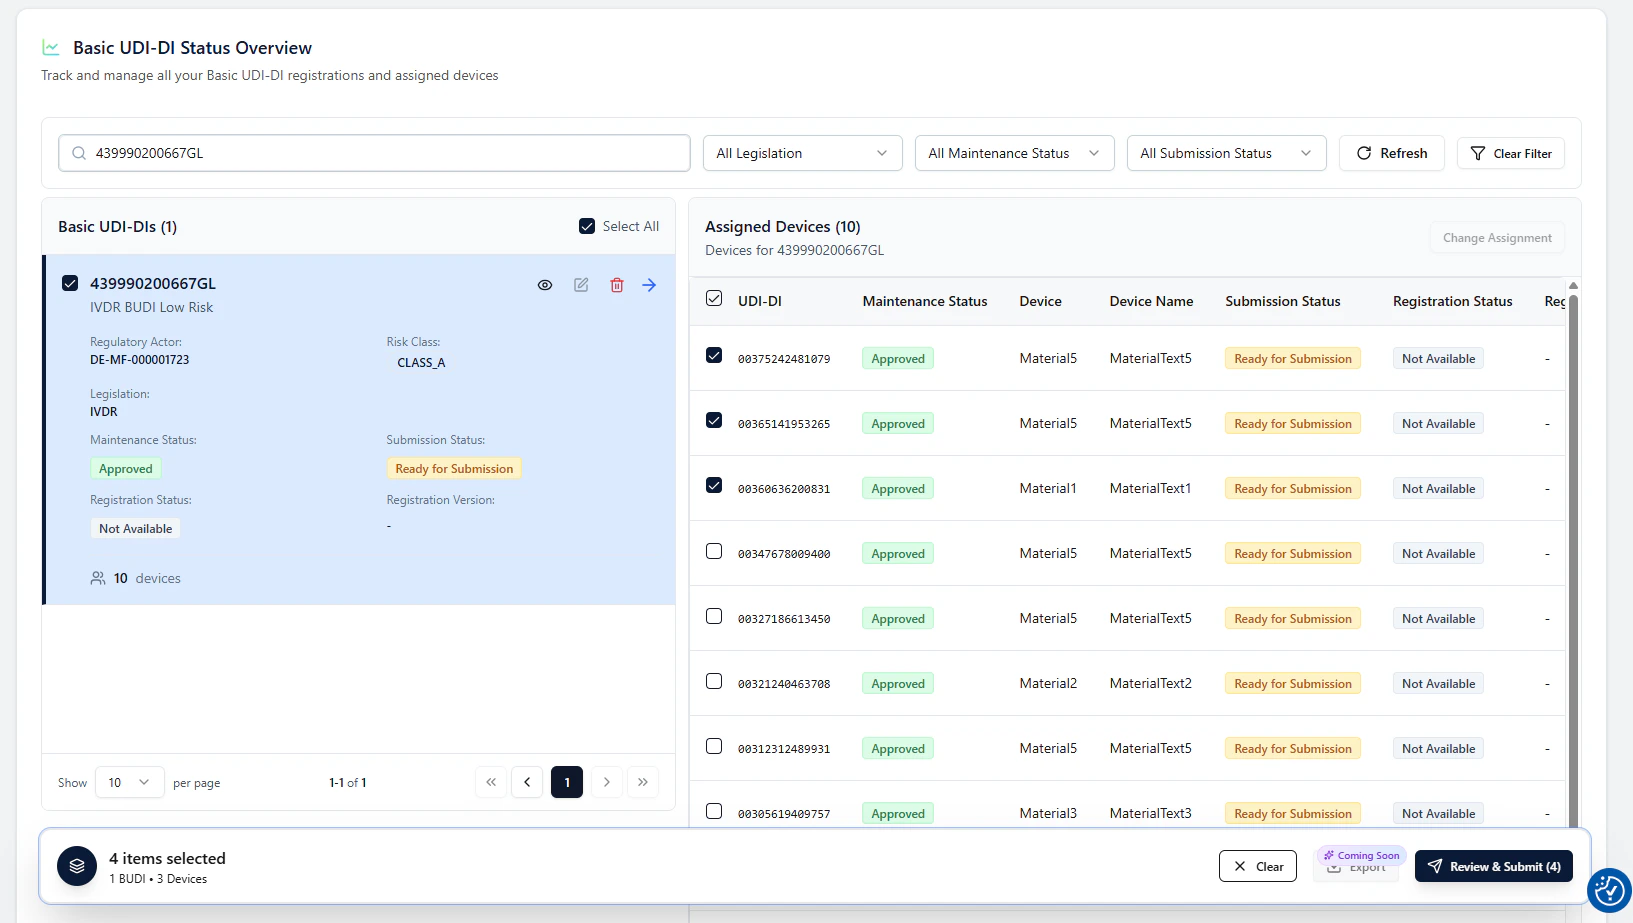The width and height of the screenshot is (1633, 923).
Task: Check device 00347678009400
Action: click(x=714, y=551)
